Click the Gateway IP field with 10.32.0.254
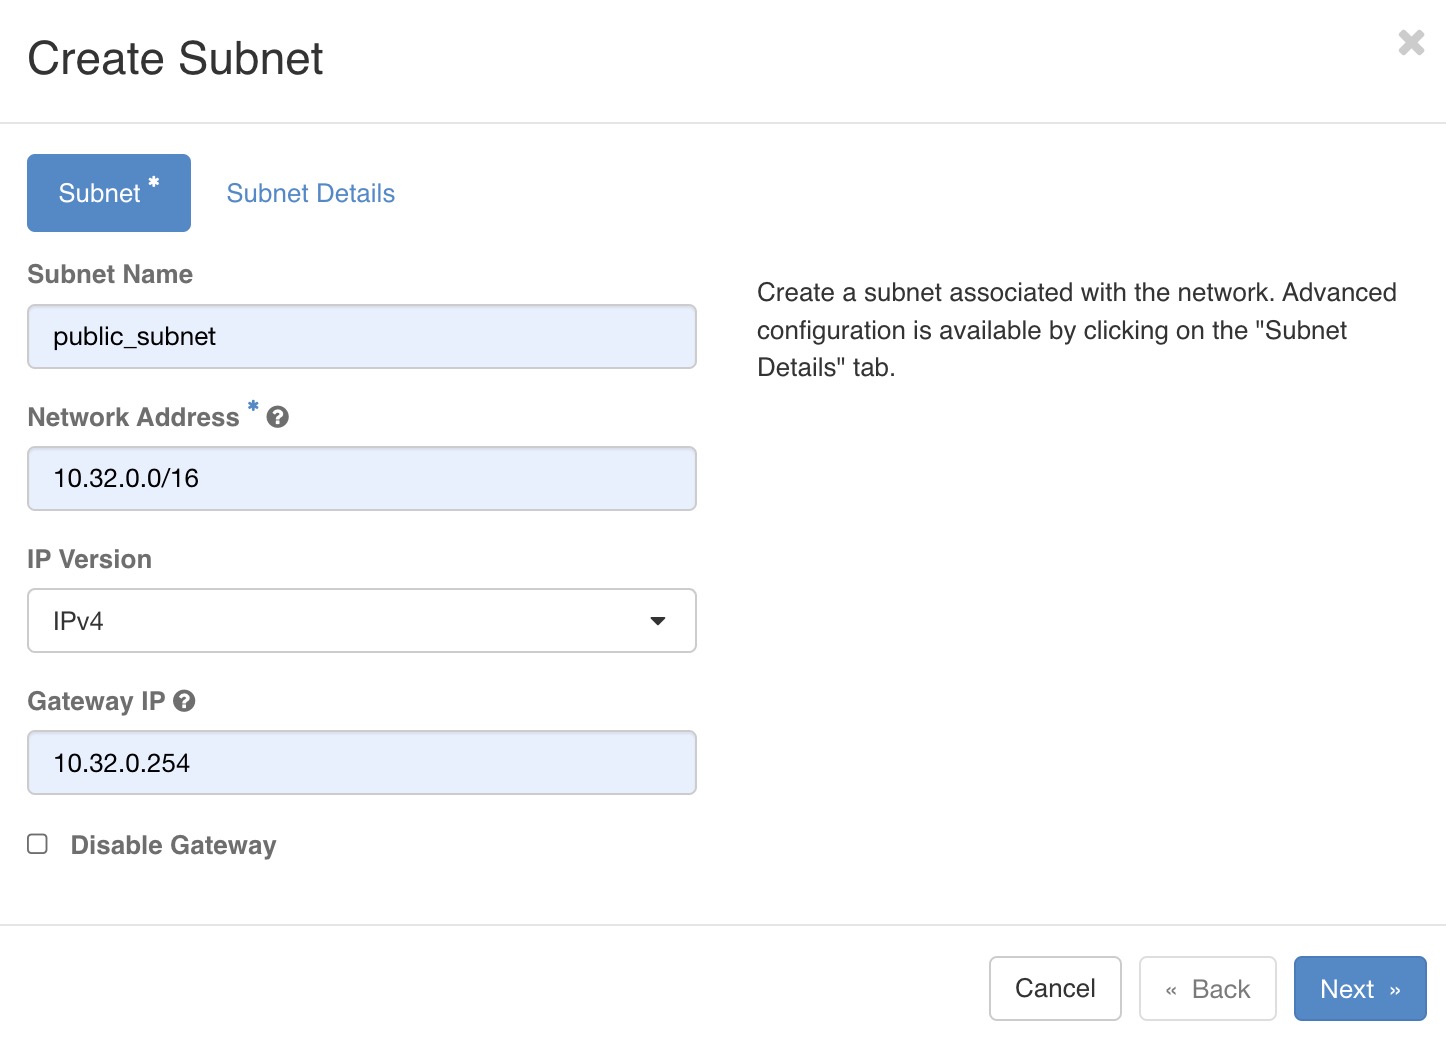The image size is (1446, 1048). click(x=362, y=763)
